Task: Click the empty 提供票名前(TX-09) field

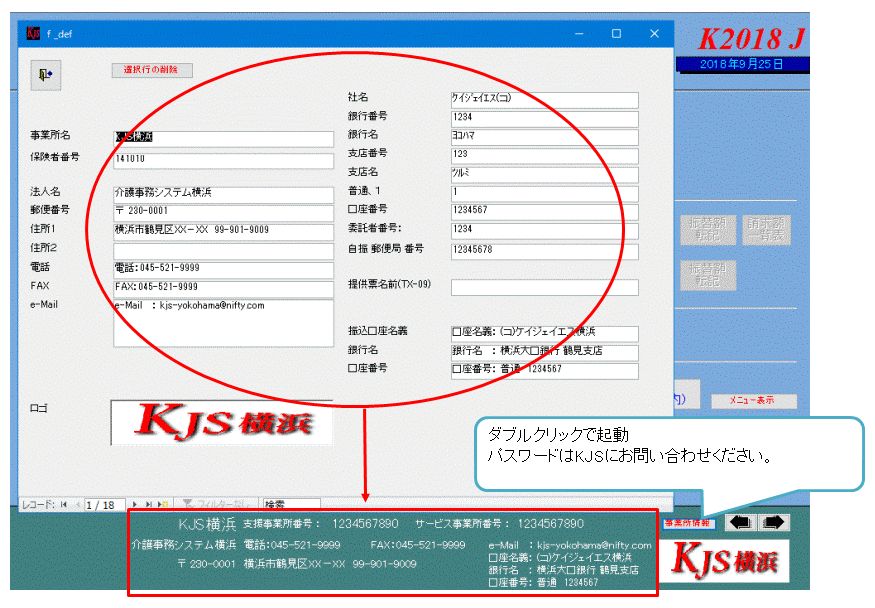Action: [543, 287]
